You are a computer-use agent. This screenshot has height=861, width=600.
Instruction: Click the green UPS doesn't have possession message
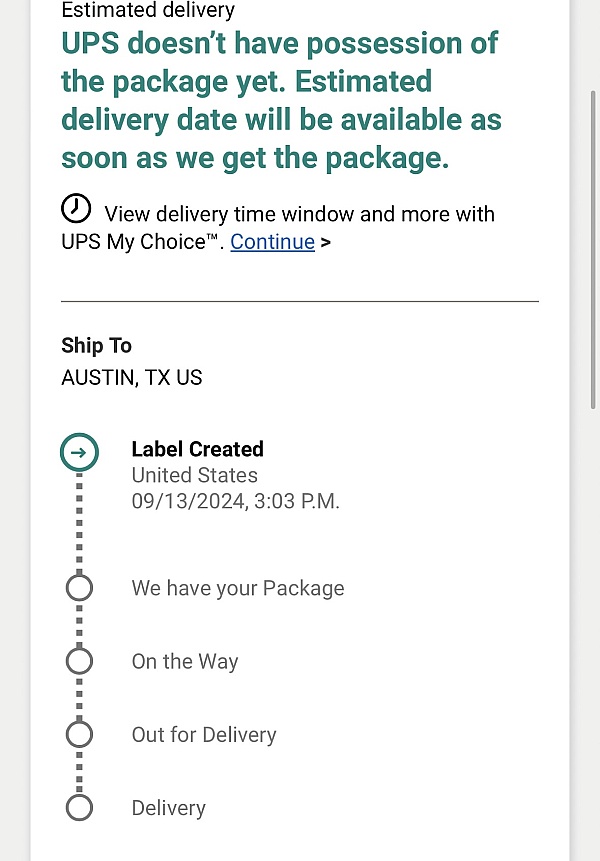pyautogui.click(x=280, y=100)
